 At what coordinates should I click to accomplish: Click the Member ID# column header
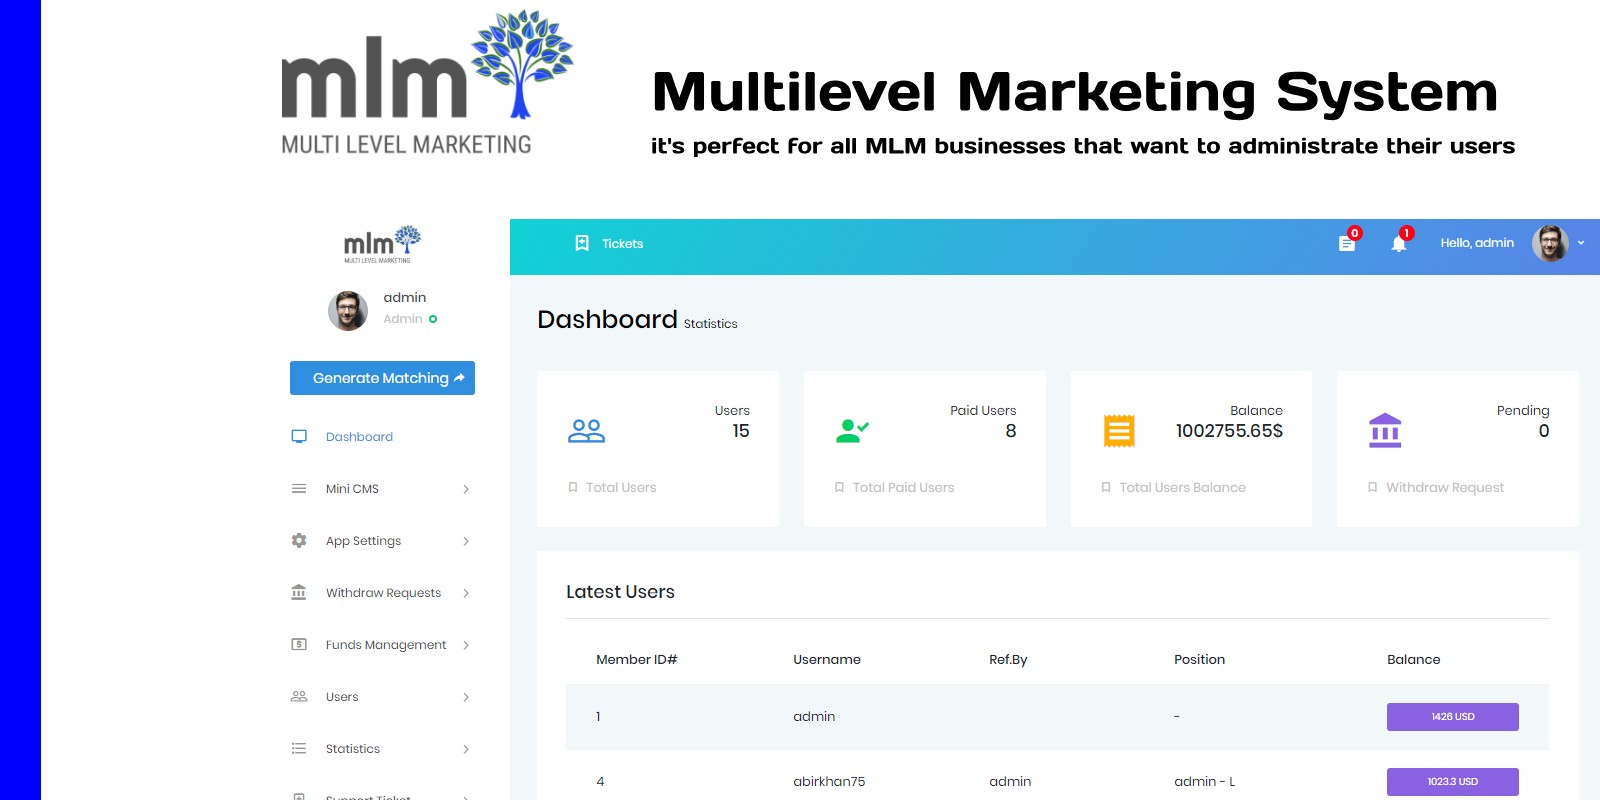(637, 660)
